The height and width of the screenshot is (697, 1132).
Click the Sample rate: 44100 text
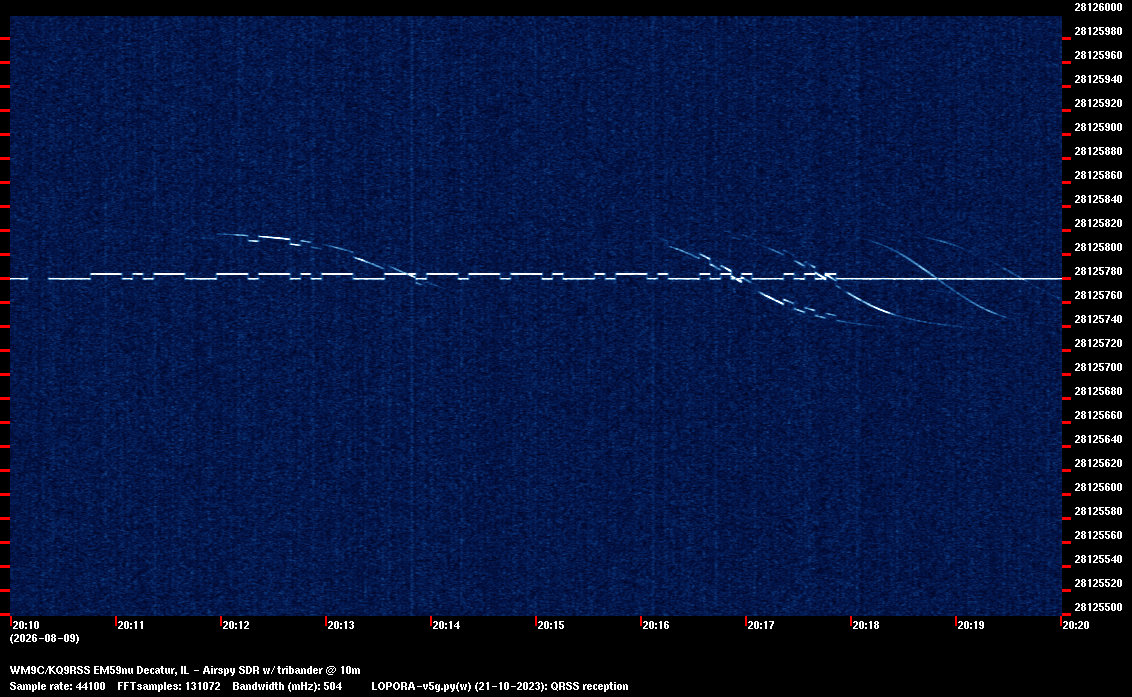coord(57,686)
